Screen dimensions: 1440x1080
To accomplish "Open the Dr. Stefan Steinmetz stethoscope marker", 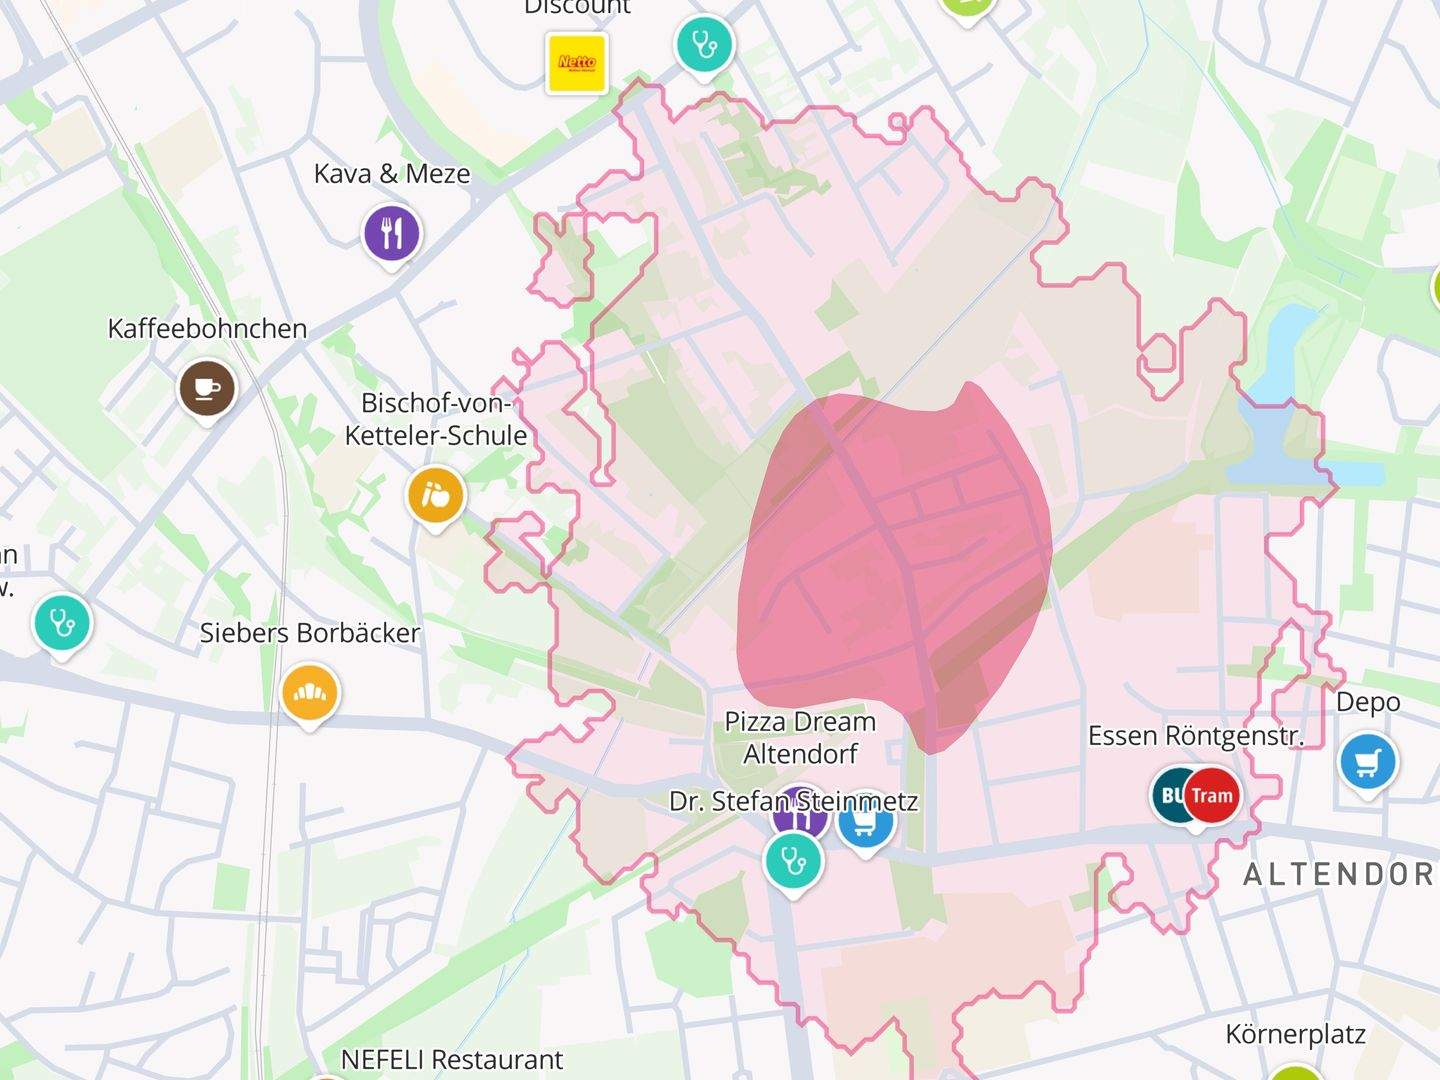I will point(793,863).
